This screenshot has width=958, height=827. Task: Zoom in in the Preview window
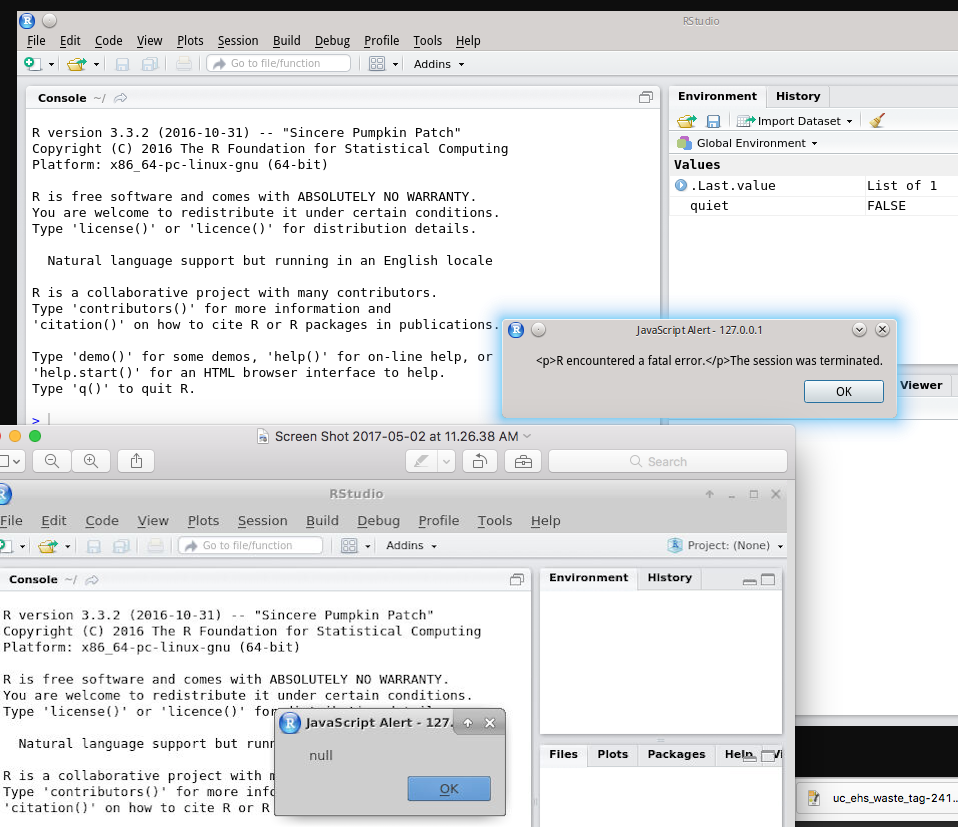coord(91,461)
